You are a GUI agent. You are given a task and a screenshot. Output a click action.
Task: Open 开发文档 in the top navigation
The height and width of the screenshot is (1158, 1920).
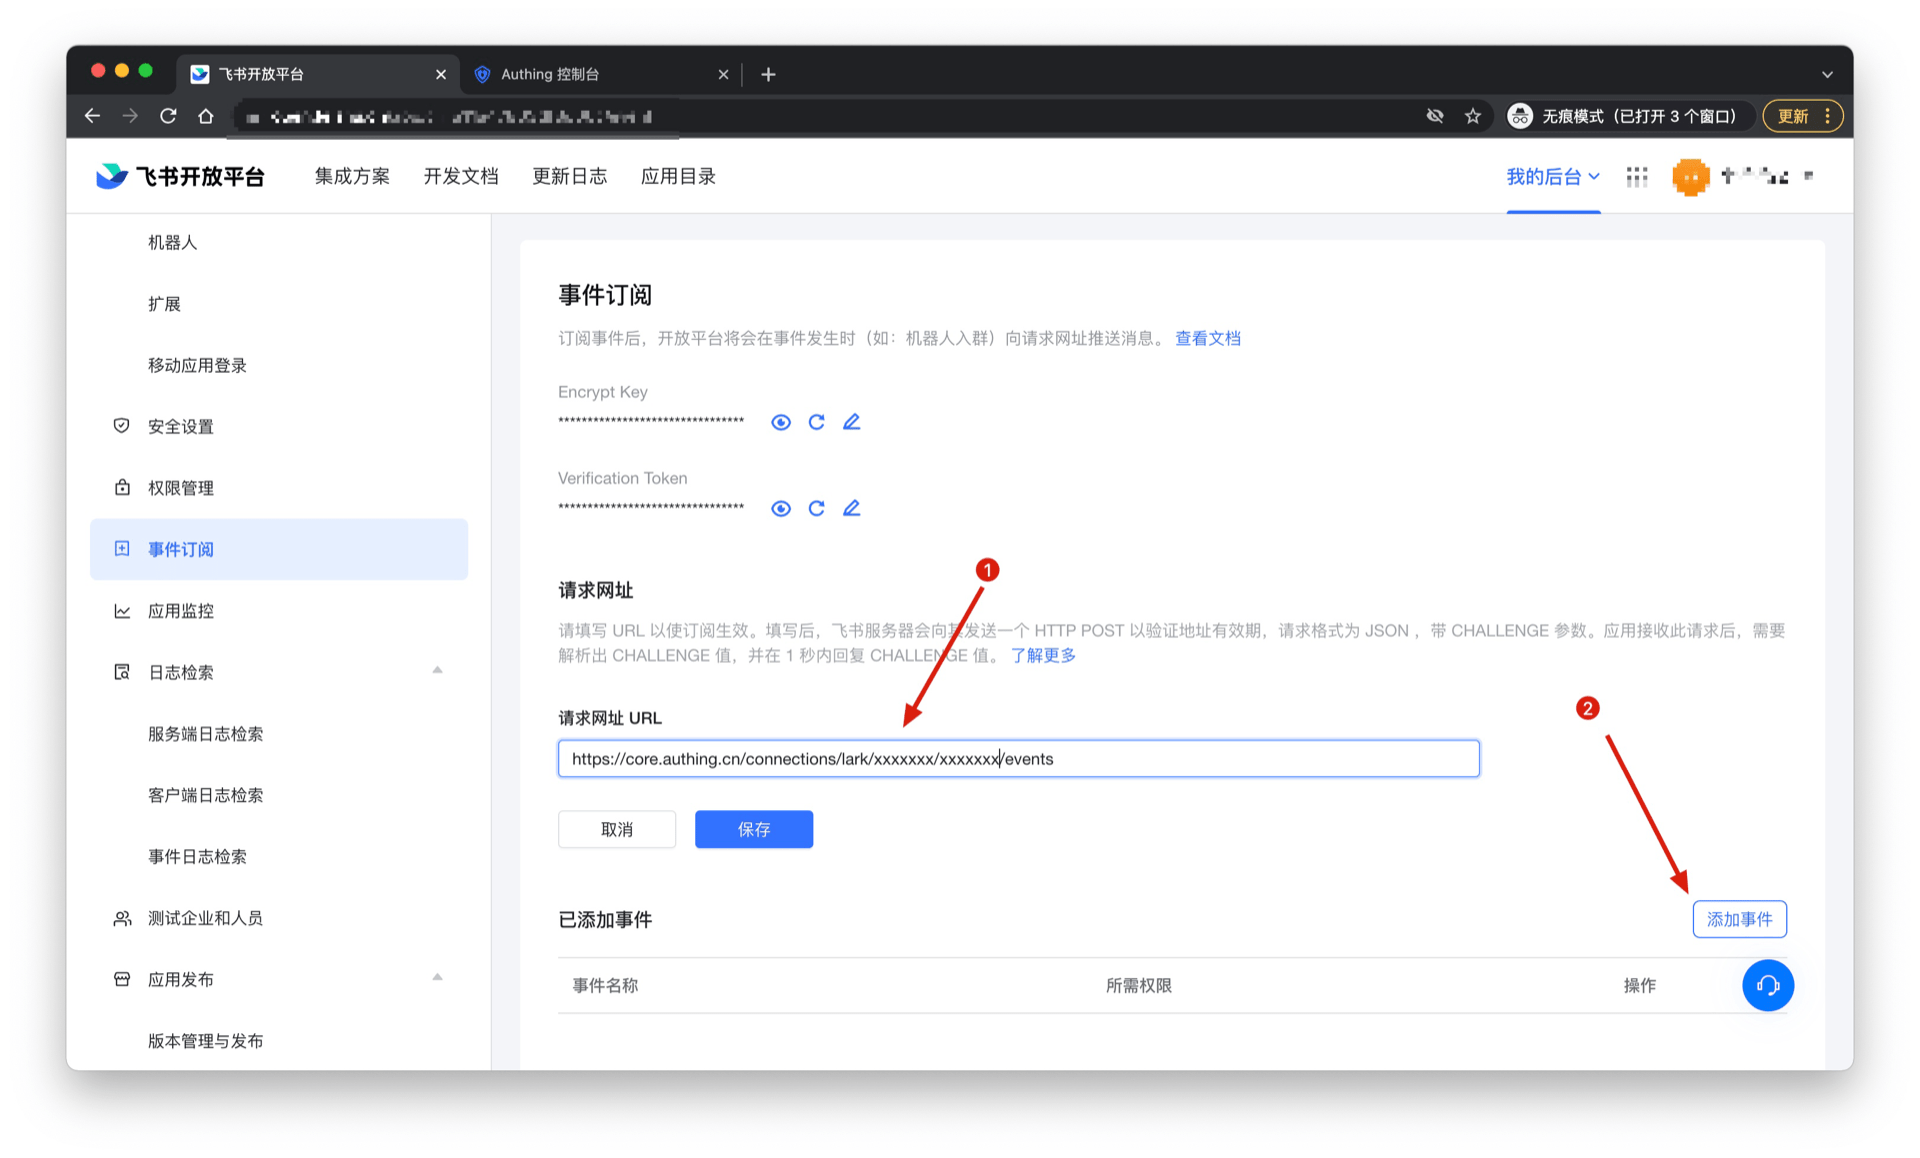click(460, 177)
